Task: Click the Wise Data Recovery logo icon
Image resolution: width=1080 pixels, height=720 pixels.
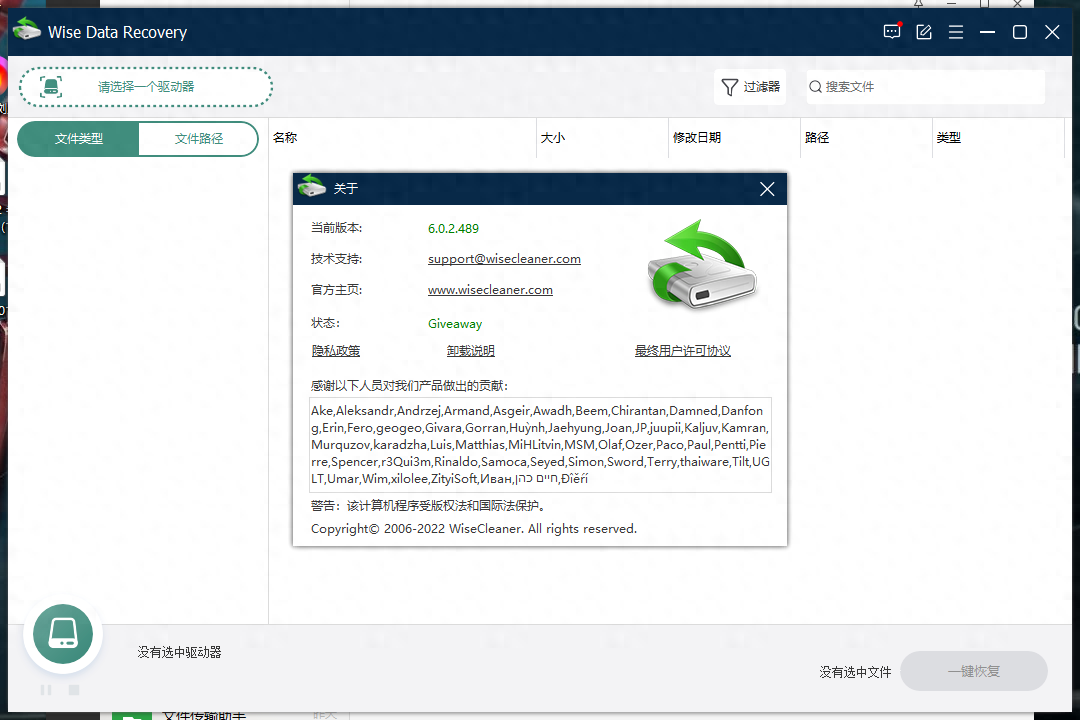Action: [26, 30]
